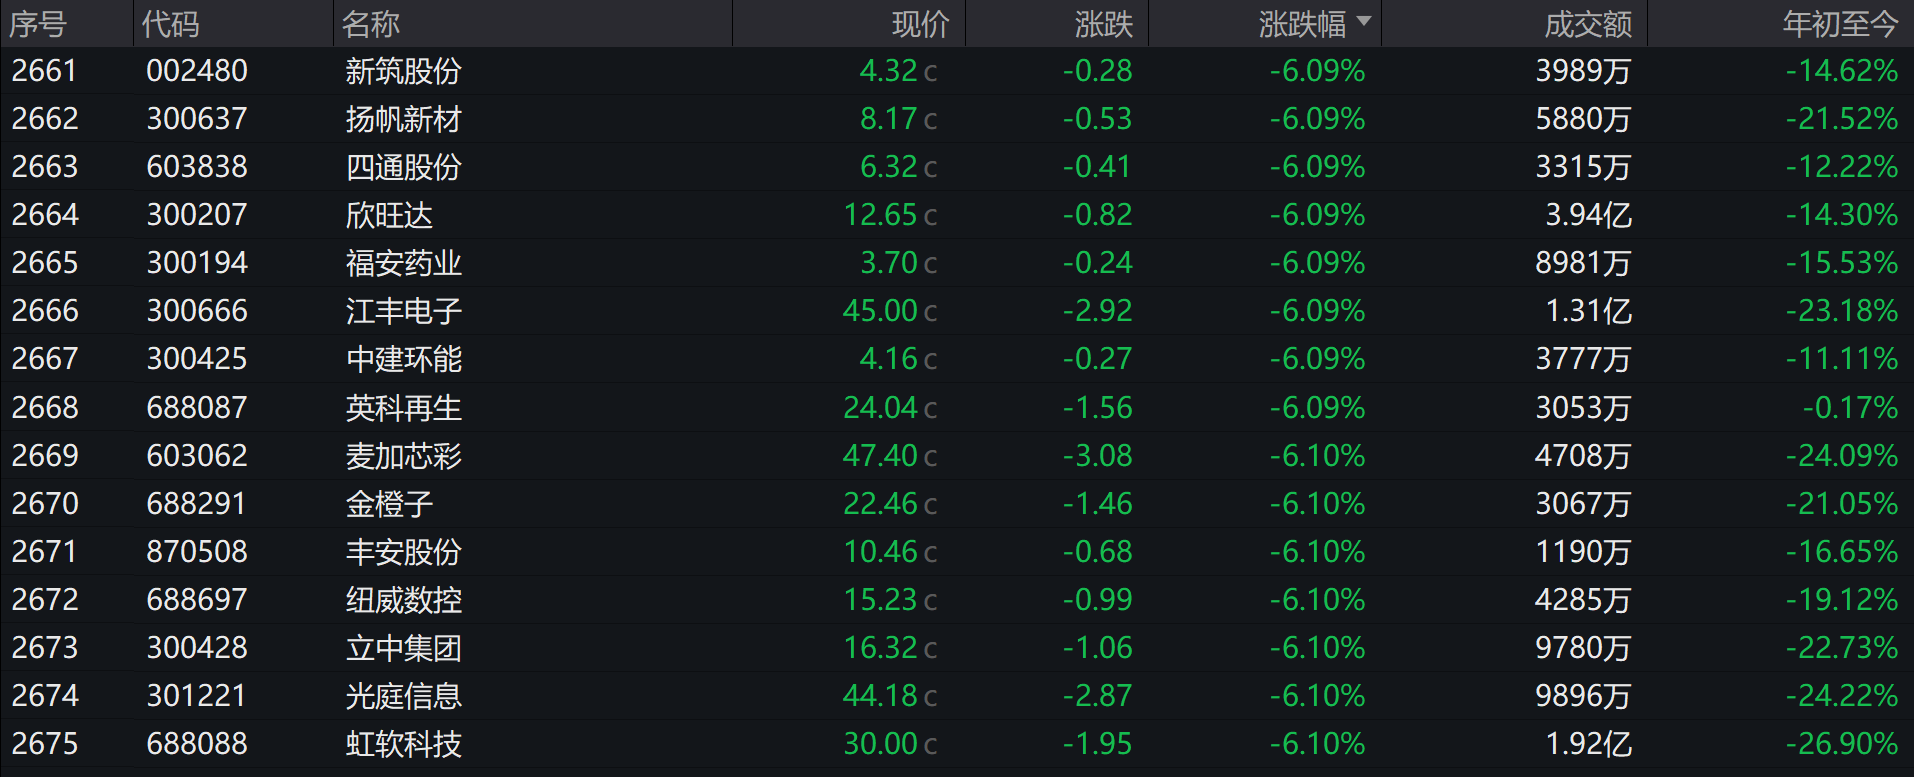Click the 涨跌幅 sort descending arrow
Viewport: 1914px width, 778px height.
(1364, 21)
